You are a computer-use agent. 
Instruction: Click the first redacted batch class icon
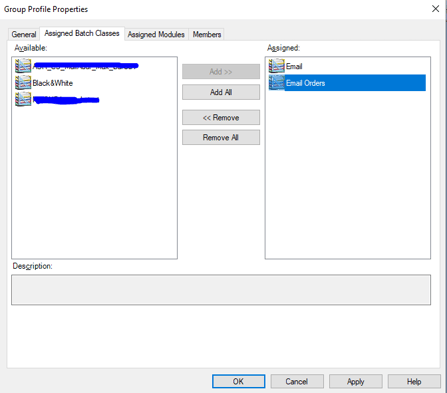pyautogui.click(x=23, y=66)
